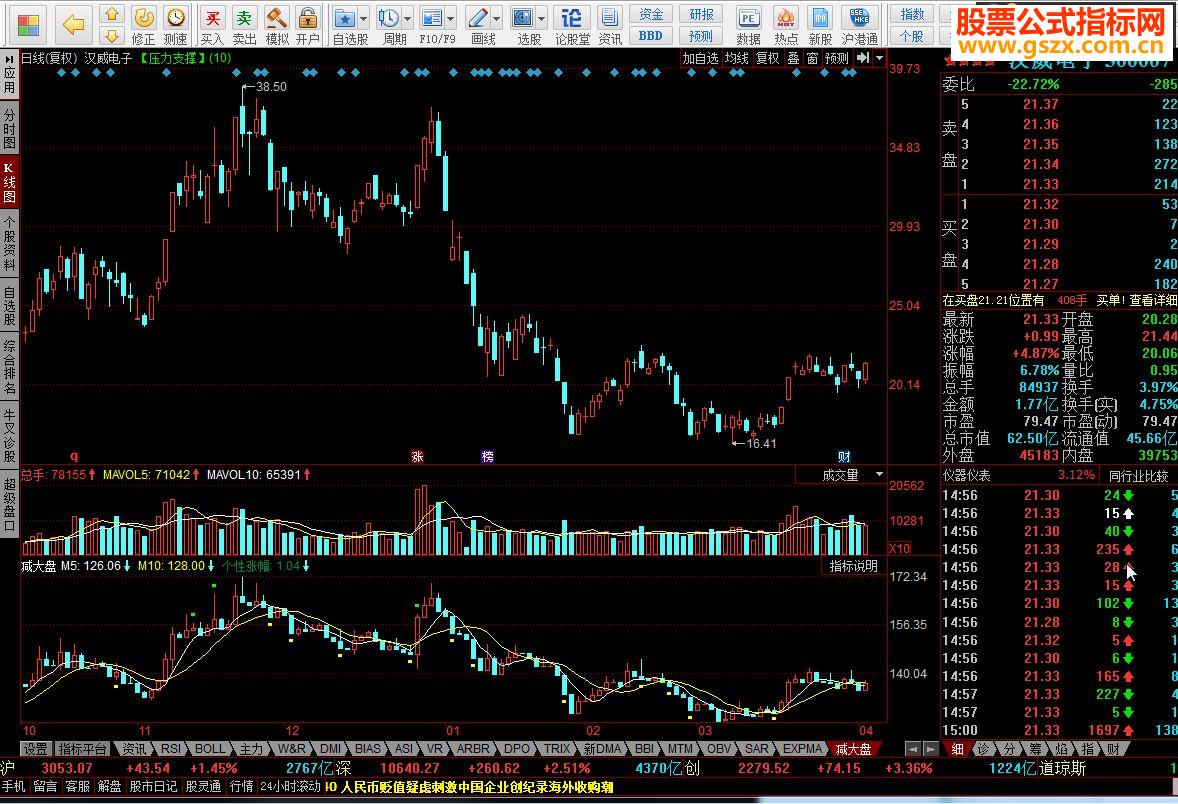
Task: Click the scrolling news headline in ticker
Action: [x=470, y=787]
